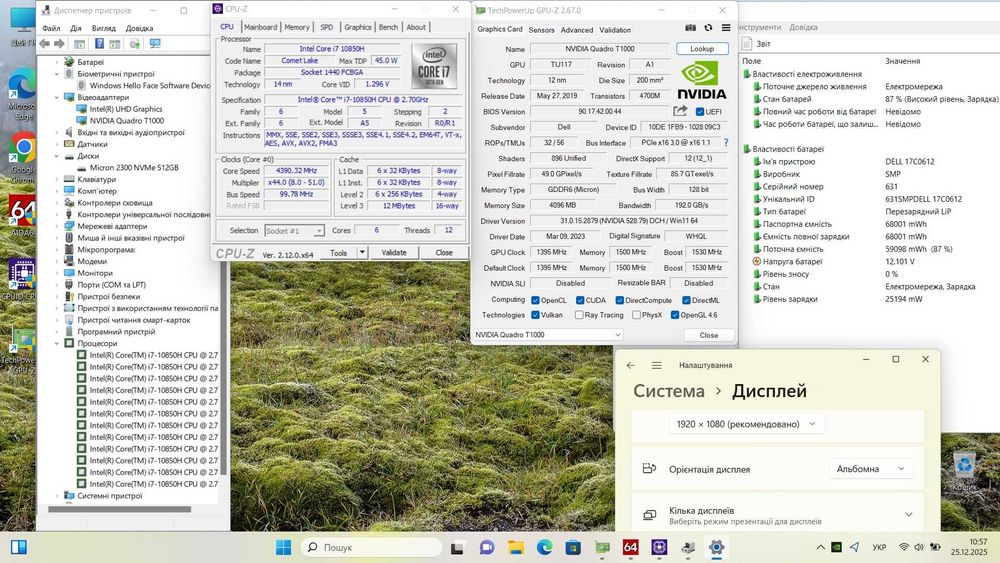Click the update driver icon in Device Manager toolbar
The image size is (1000, 563).
135,43
